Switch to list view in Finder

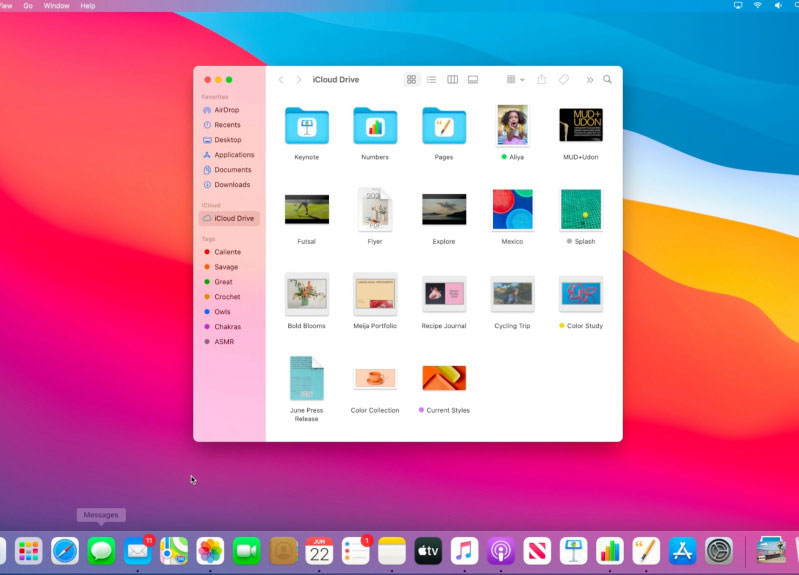[x=431, y=80]
